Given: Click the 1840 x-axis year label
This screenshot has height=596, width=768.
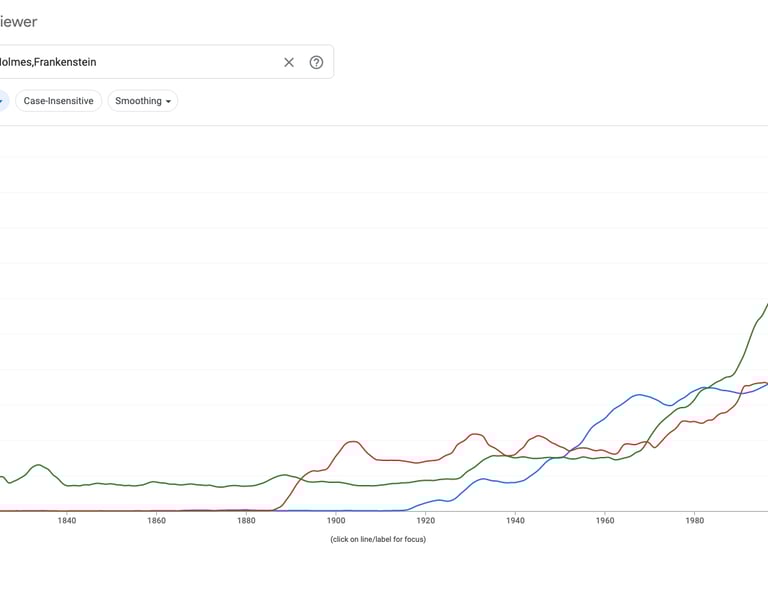Looking at the screenshot, I should click(x=67, y=520).
